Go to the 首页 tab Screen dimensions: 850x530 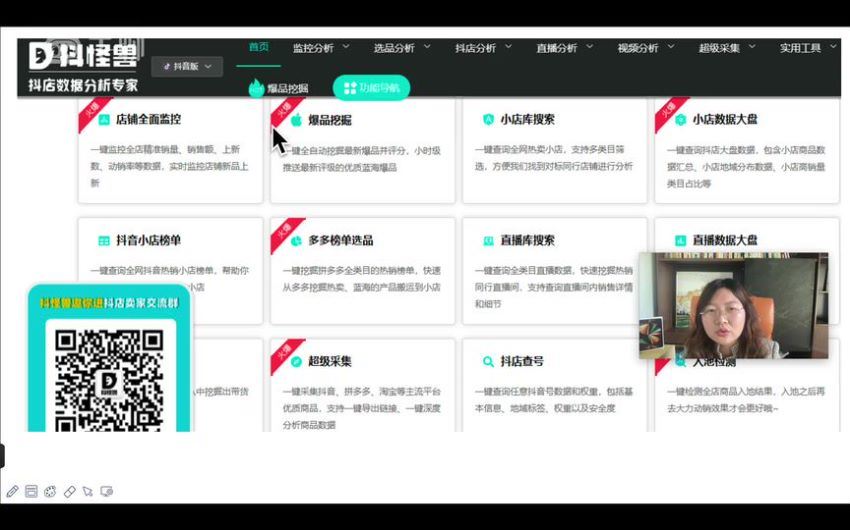(259, 47)
